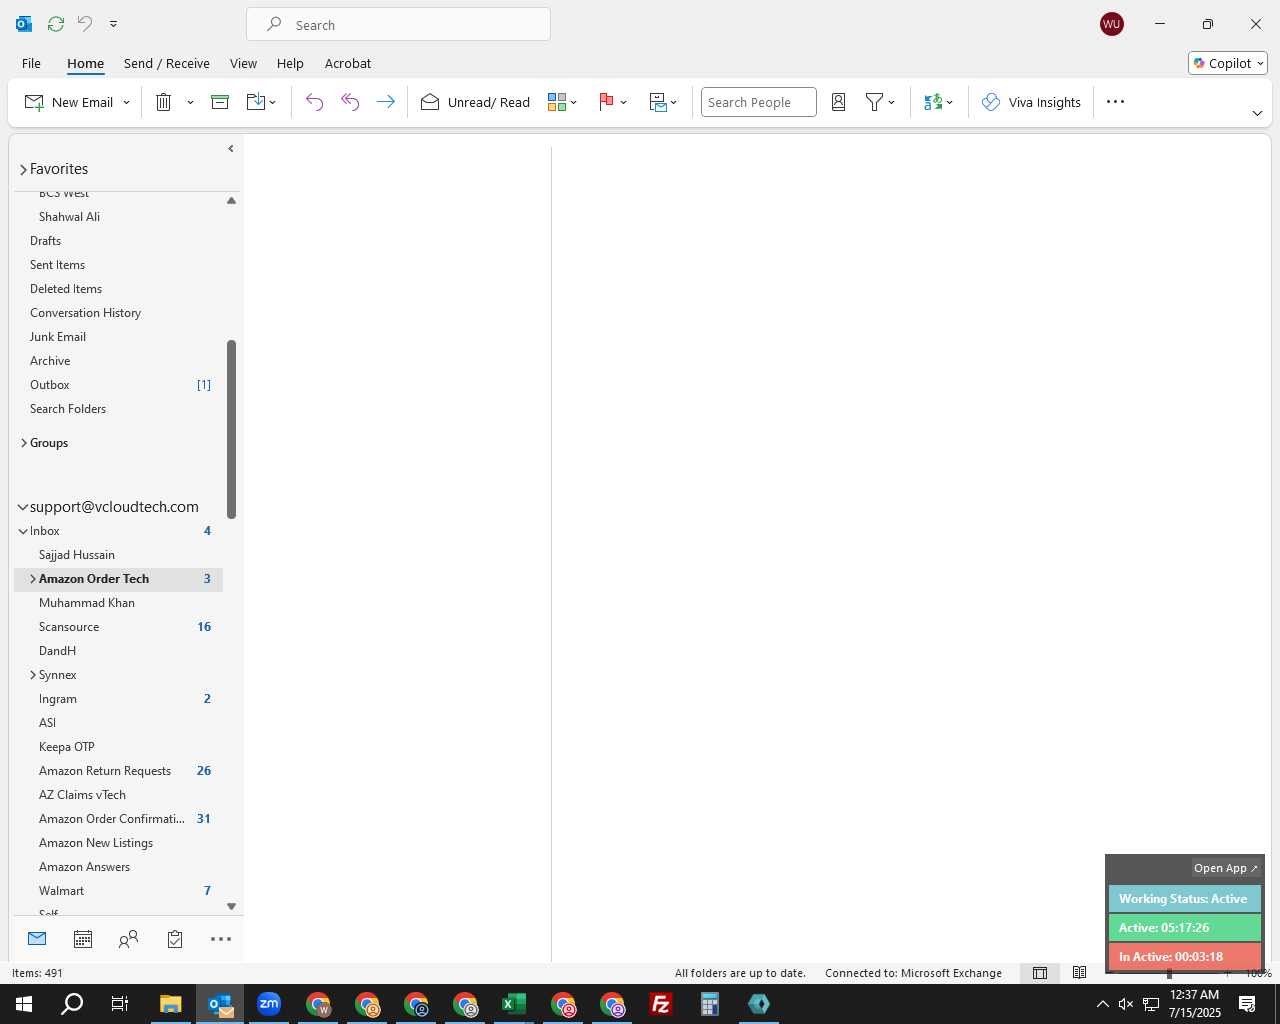
Task: Open the Address Book icon
Action: pos(839,102)
